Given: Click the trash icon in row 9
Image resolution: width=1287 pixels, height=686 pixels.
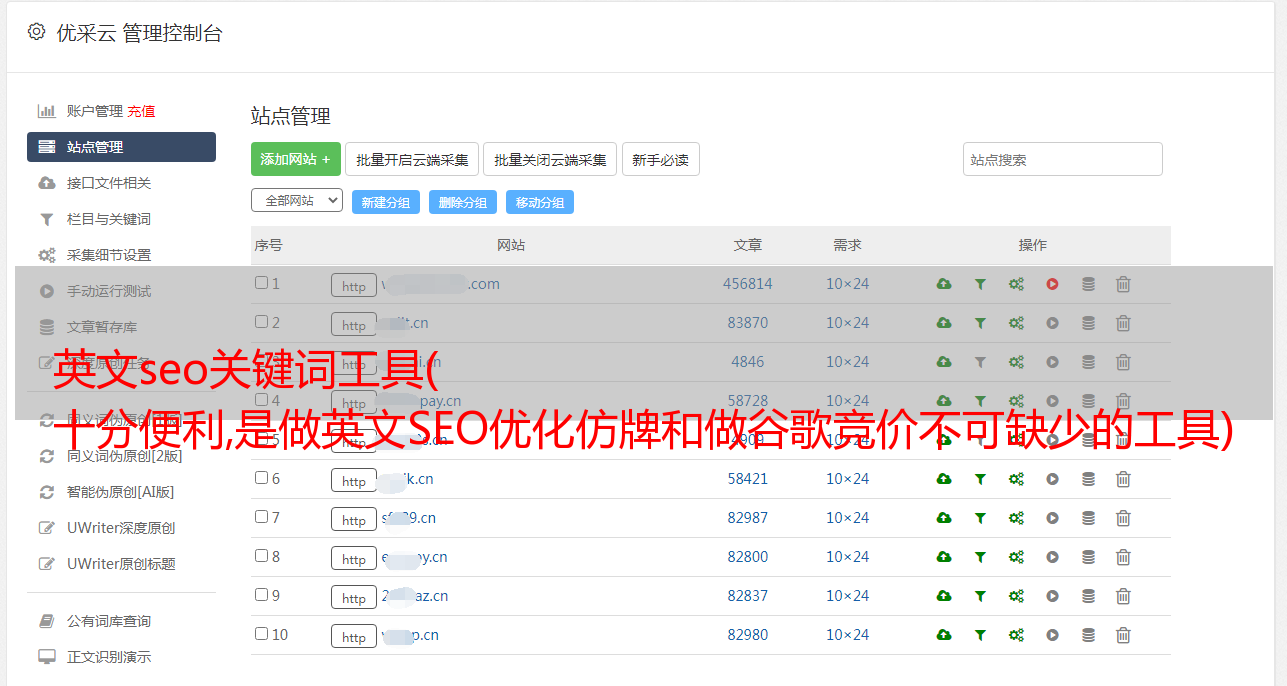Looking at the screenshot, I should (x=1123, y=596).
